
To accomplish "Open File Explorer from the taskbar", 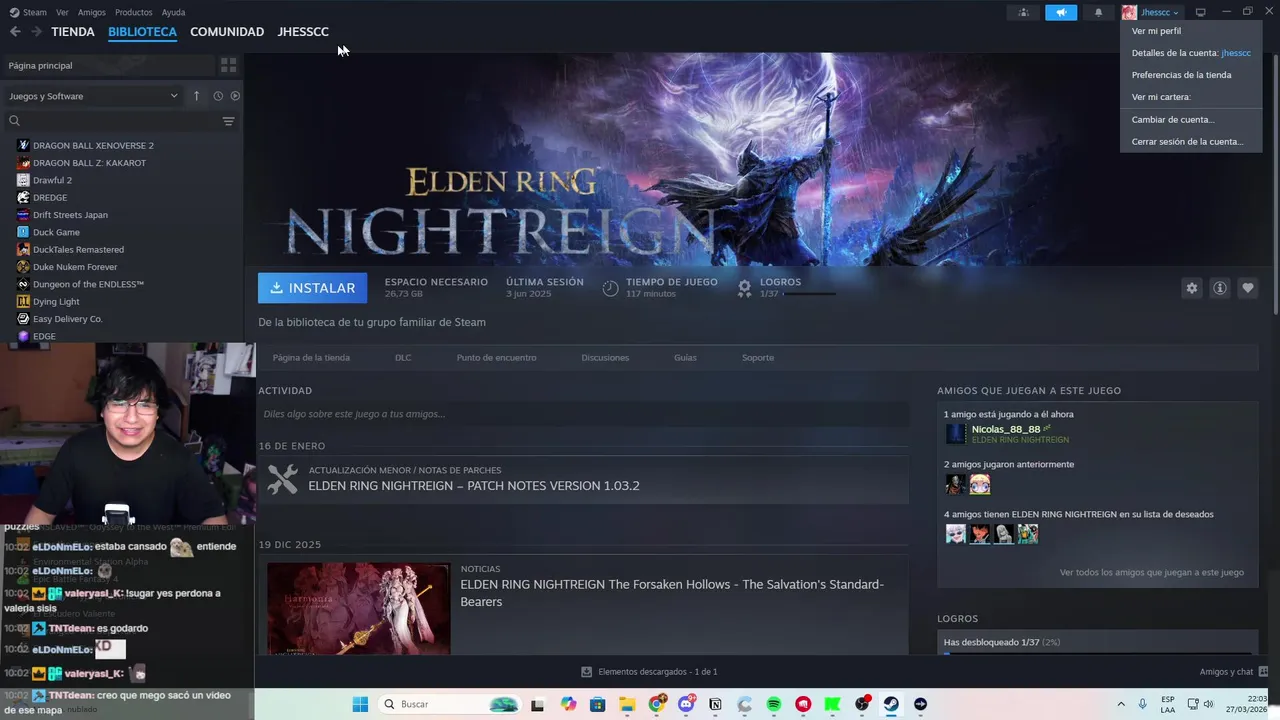I will pos(627,704).
